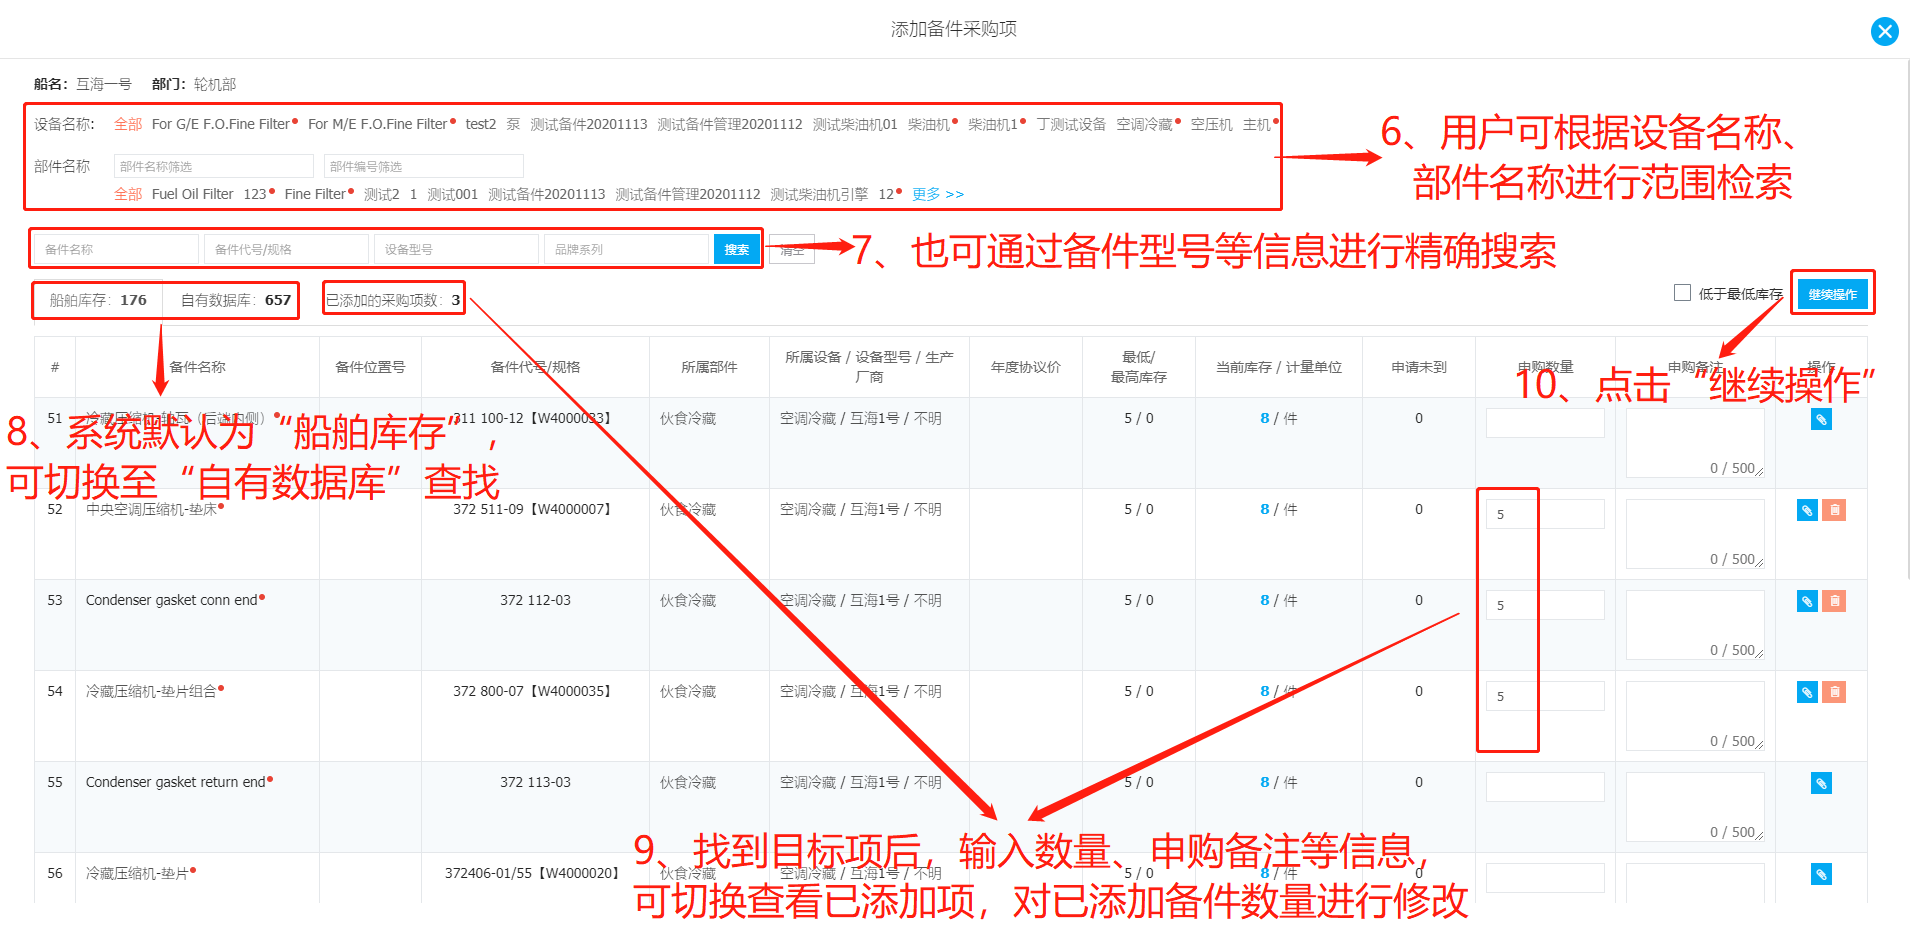Filter by equipment 丁测试设备
The image size is (1910, 940).
(x=1071, y=124)
